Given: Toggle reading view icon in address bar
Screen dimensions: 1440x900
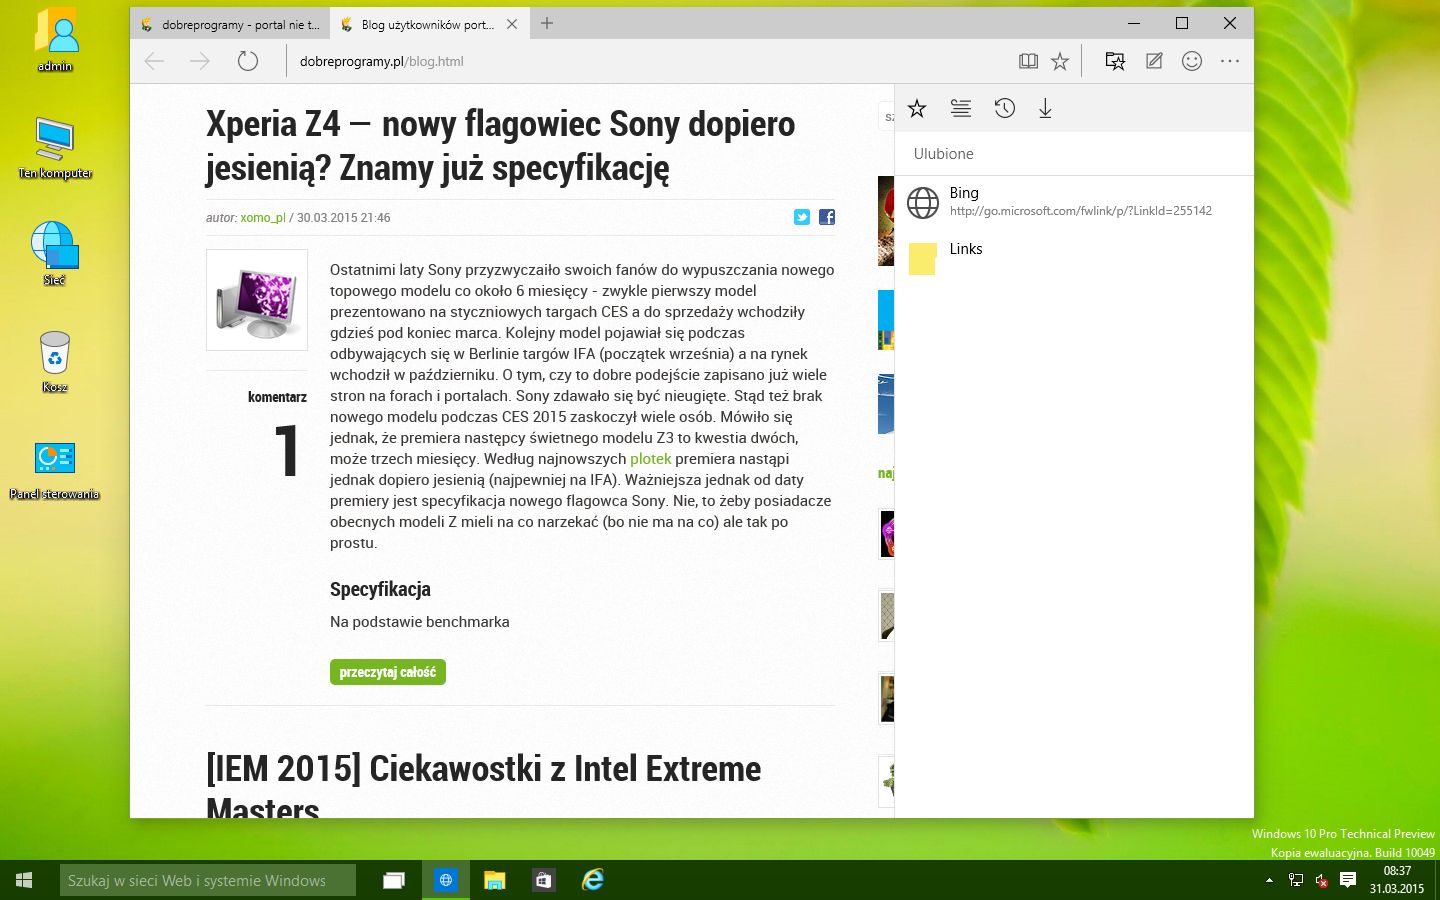Looking at the screenshot, I should pyautogui.click(x=1028, y=61).
